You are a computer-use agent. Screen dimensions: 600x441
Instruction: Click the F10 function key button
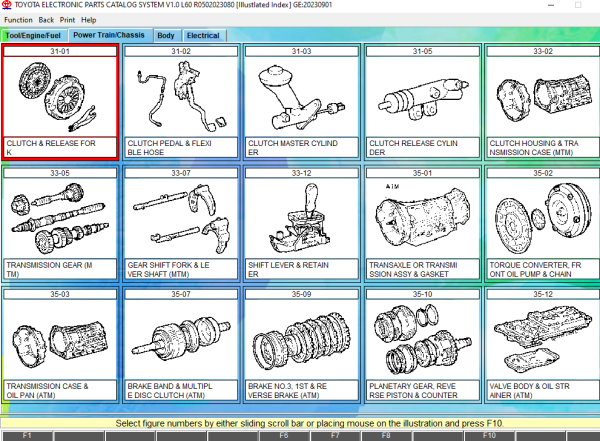(x=489, y=436)
